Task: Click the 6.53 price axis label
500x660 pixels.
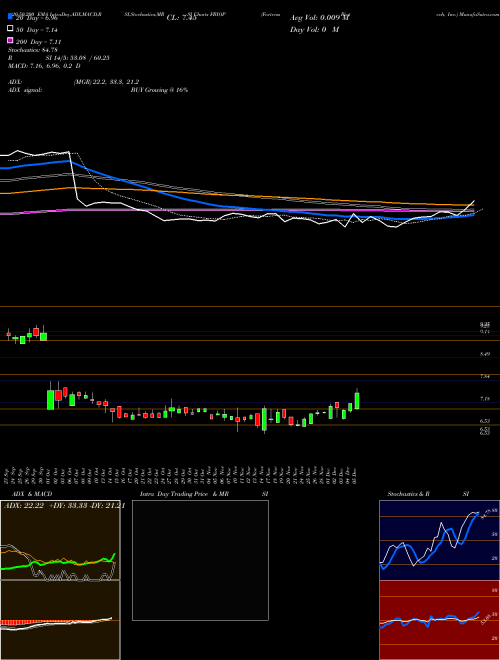Action: (x=484, y=420)
